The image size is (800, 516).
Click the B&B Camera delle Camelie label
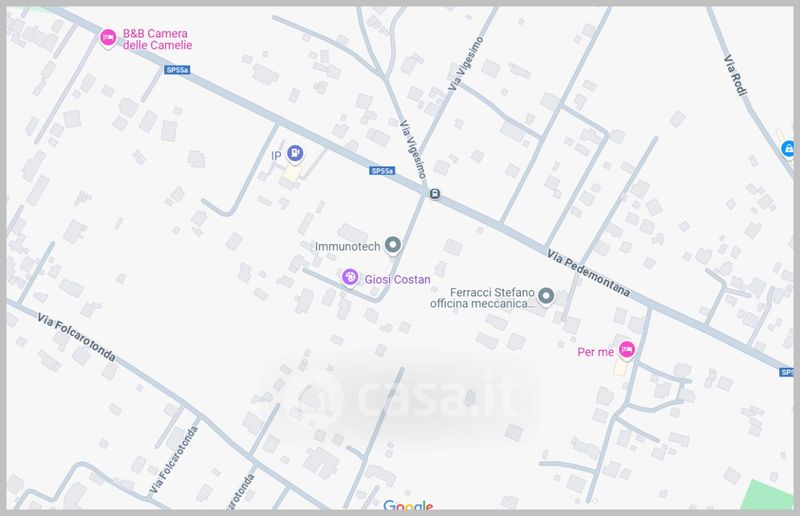tap(157, 39)
